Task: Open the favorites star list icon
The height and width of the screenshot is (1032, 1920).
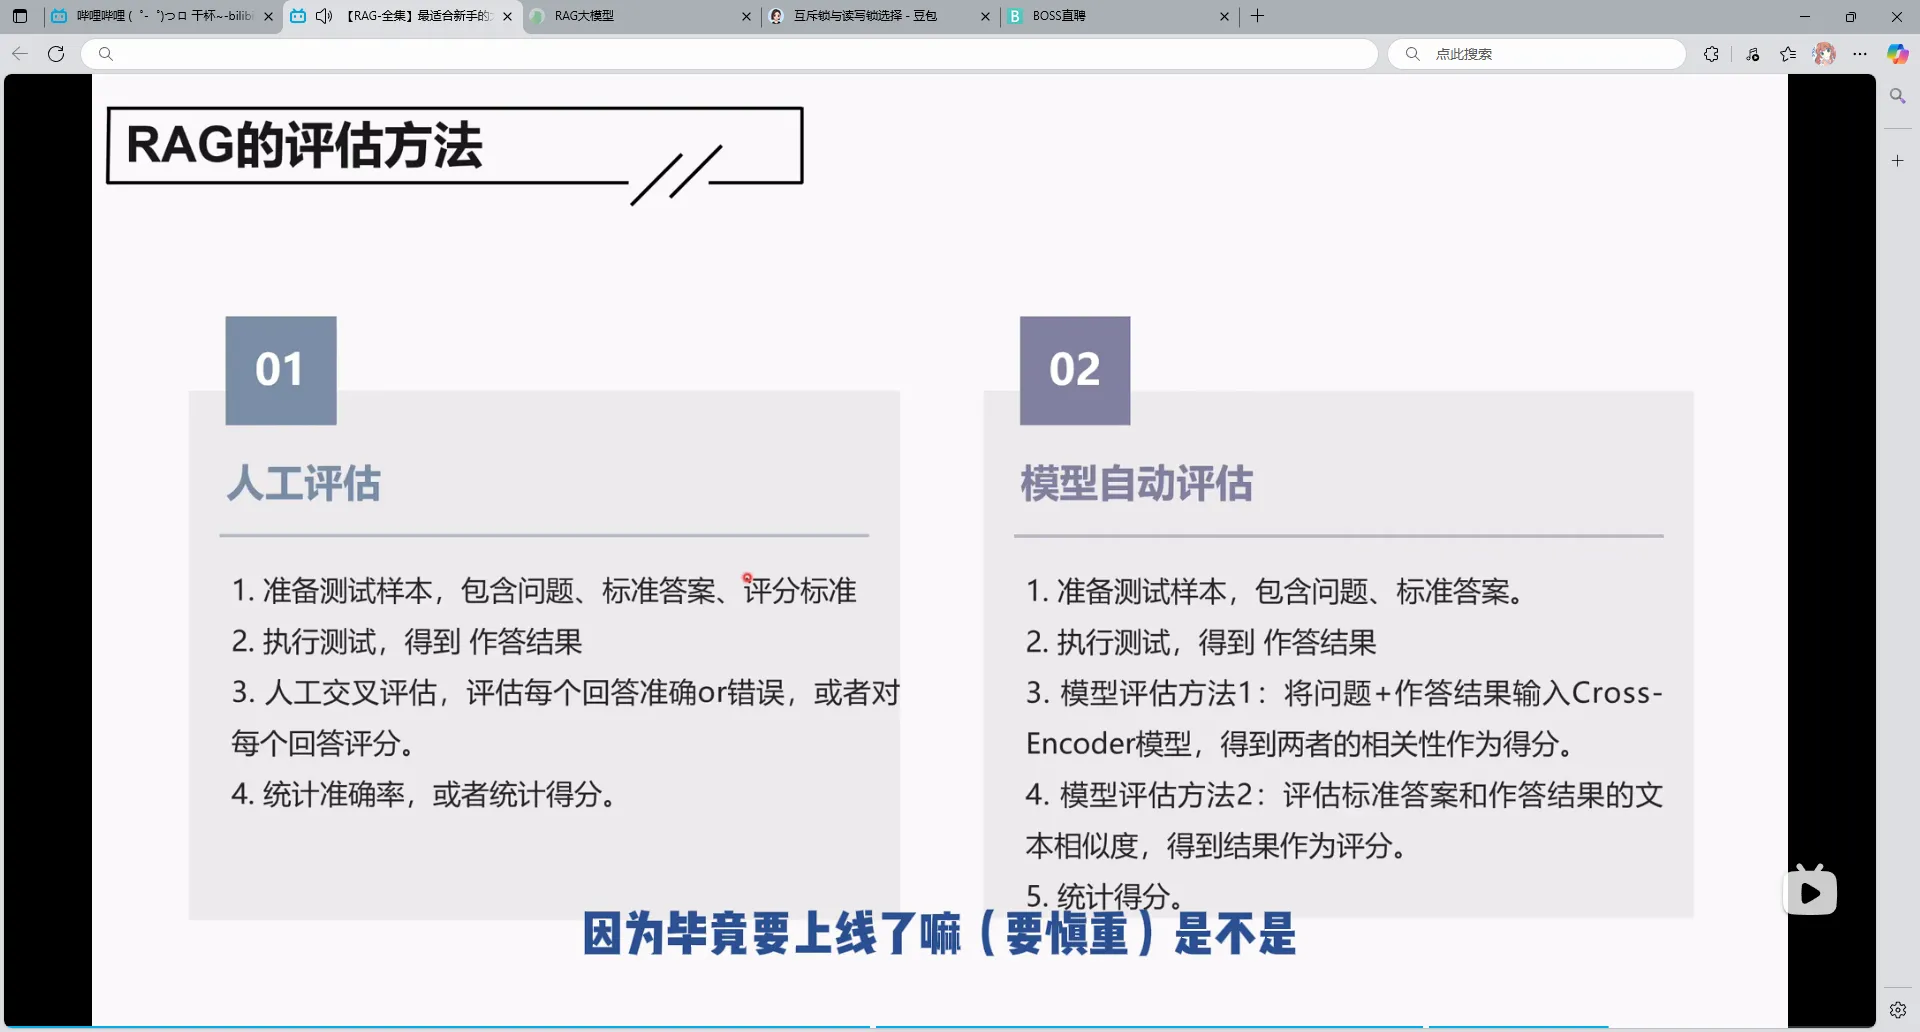Action: tap(1788, 54)
